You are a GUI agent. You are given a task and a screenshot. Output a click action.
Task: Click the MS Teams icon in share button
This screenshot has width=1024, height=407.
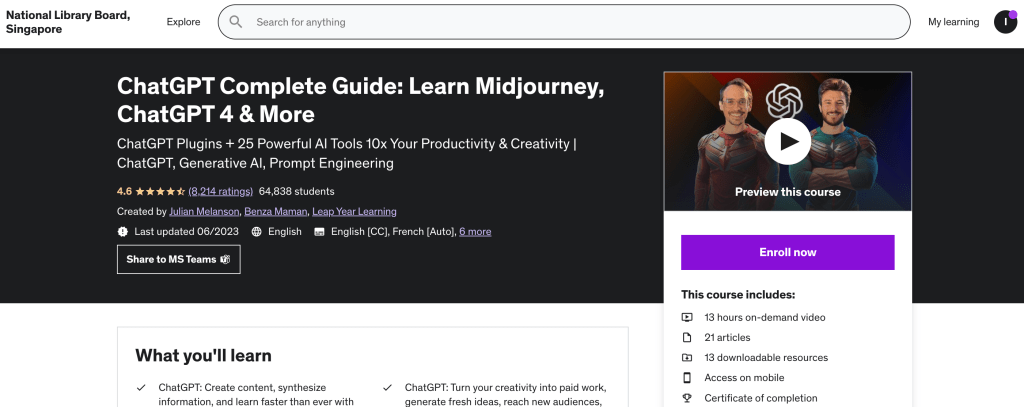pyautogui.click(x=225, y=259)
